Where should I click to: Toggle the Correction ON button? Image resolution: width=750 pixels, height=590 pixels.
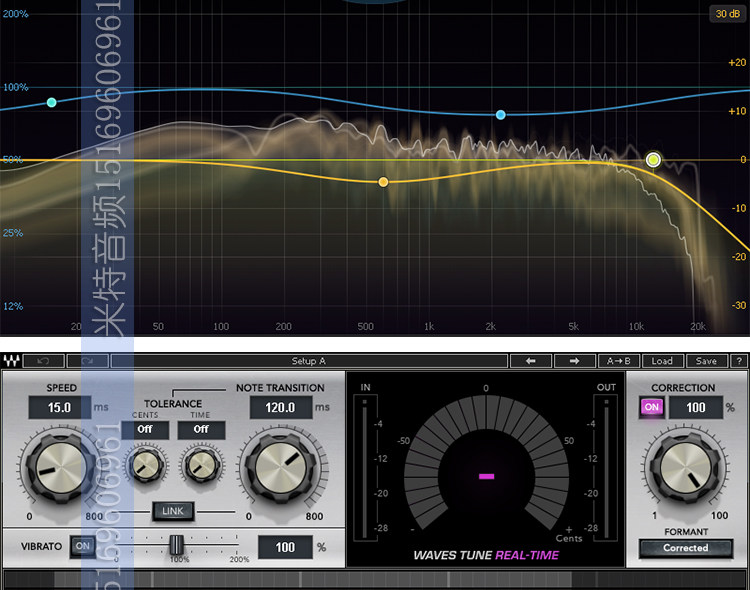point(651,407)
